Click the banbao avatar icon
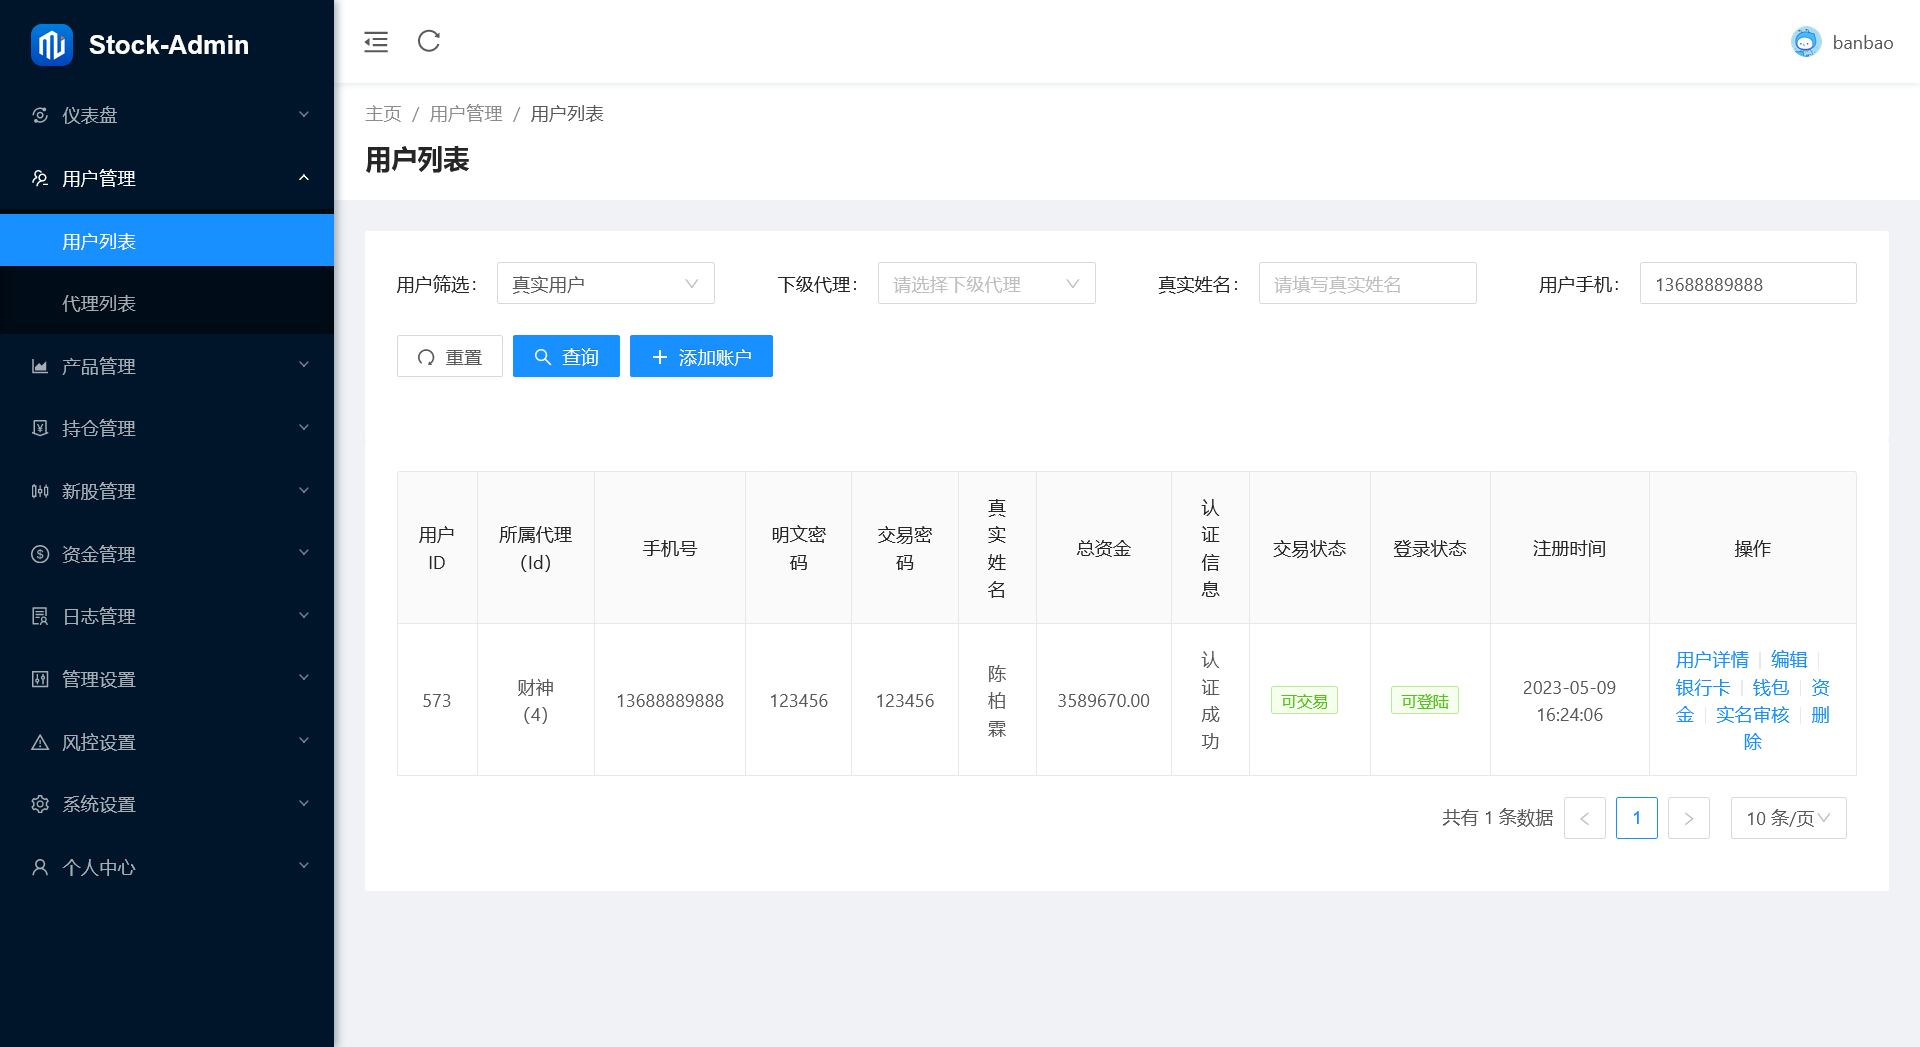 (1805, 42)
